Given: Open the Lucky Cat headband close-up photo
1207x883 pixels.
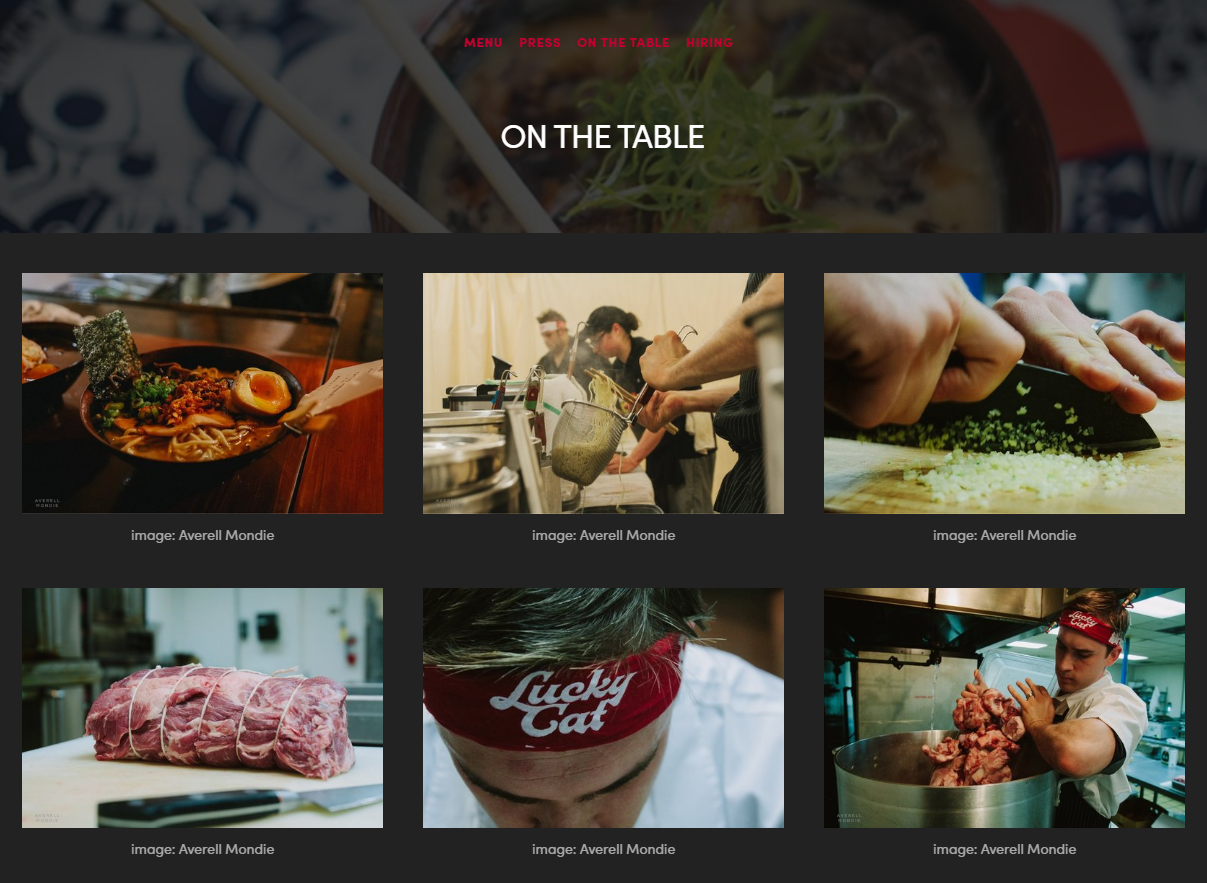Looking at the screenshot, I should coord(603,708).
